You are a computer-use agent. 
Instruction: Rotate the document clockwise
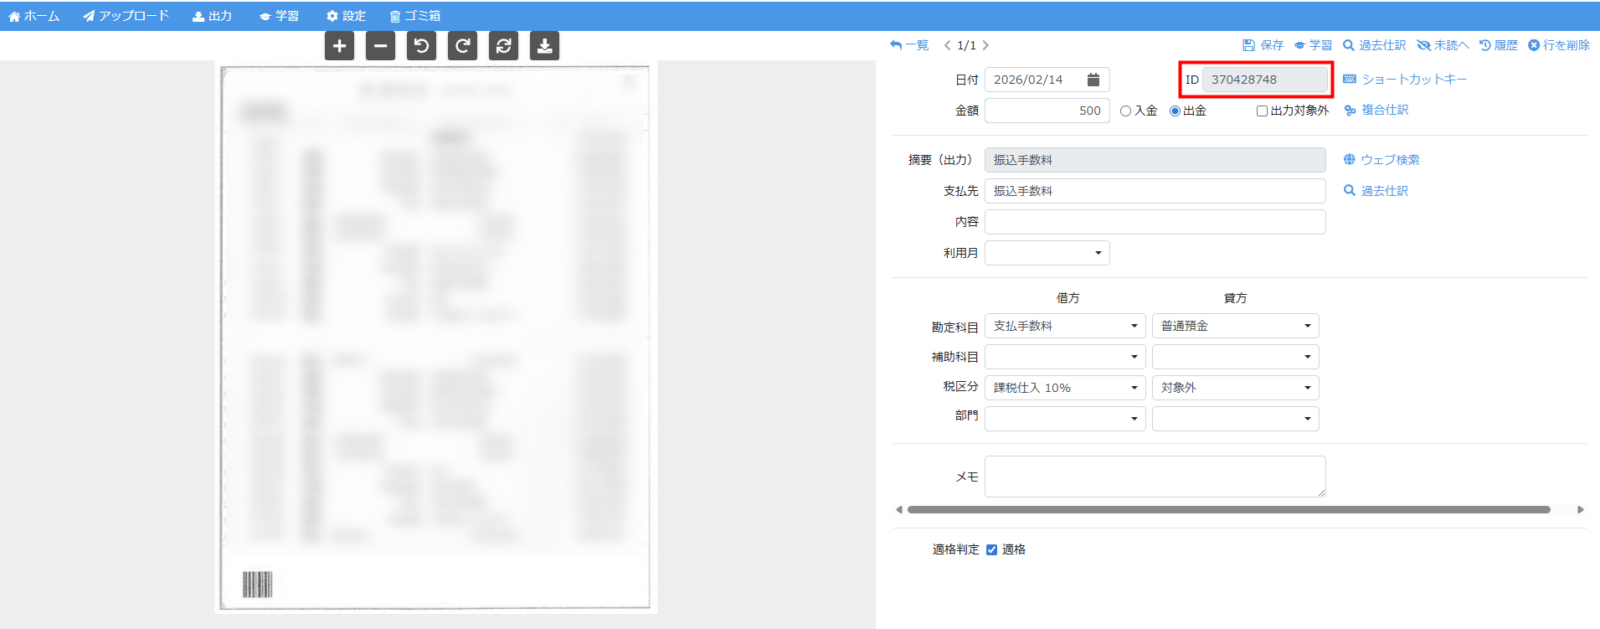click(462, 46)
